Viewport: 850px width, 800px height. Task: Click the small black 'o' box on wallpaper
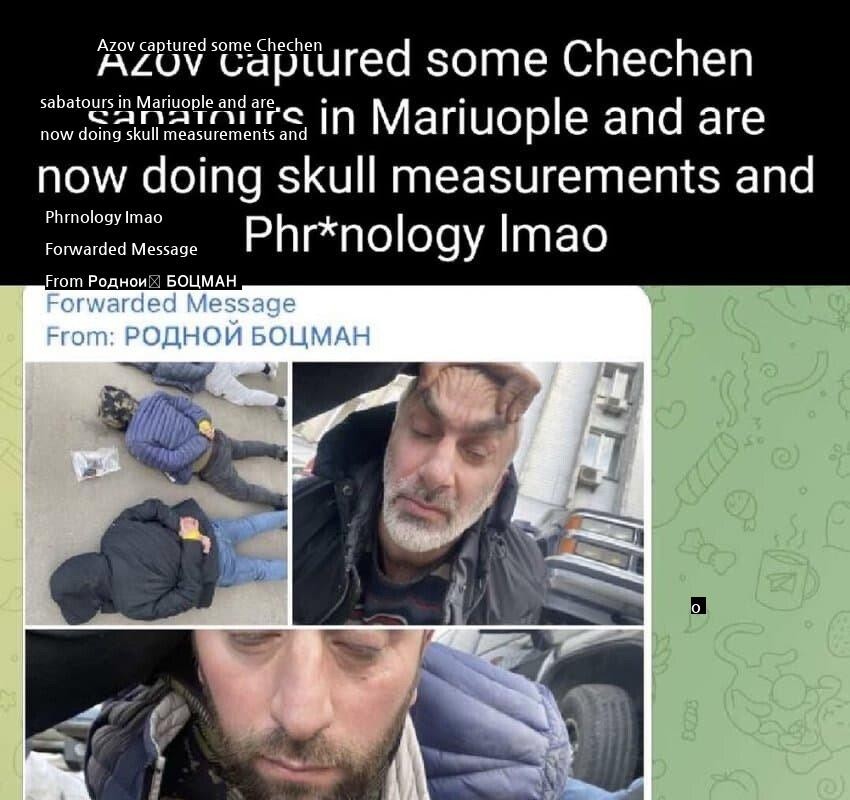pos(698,606)
